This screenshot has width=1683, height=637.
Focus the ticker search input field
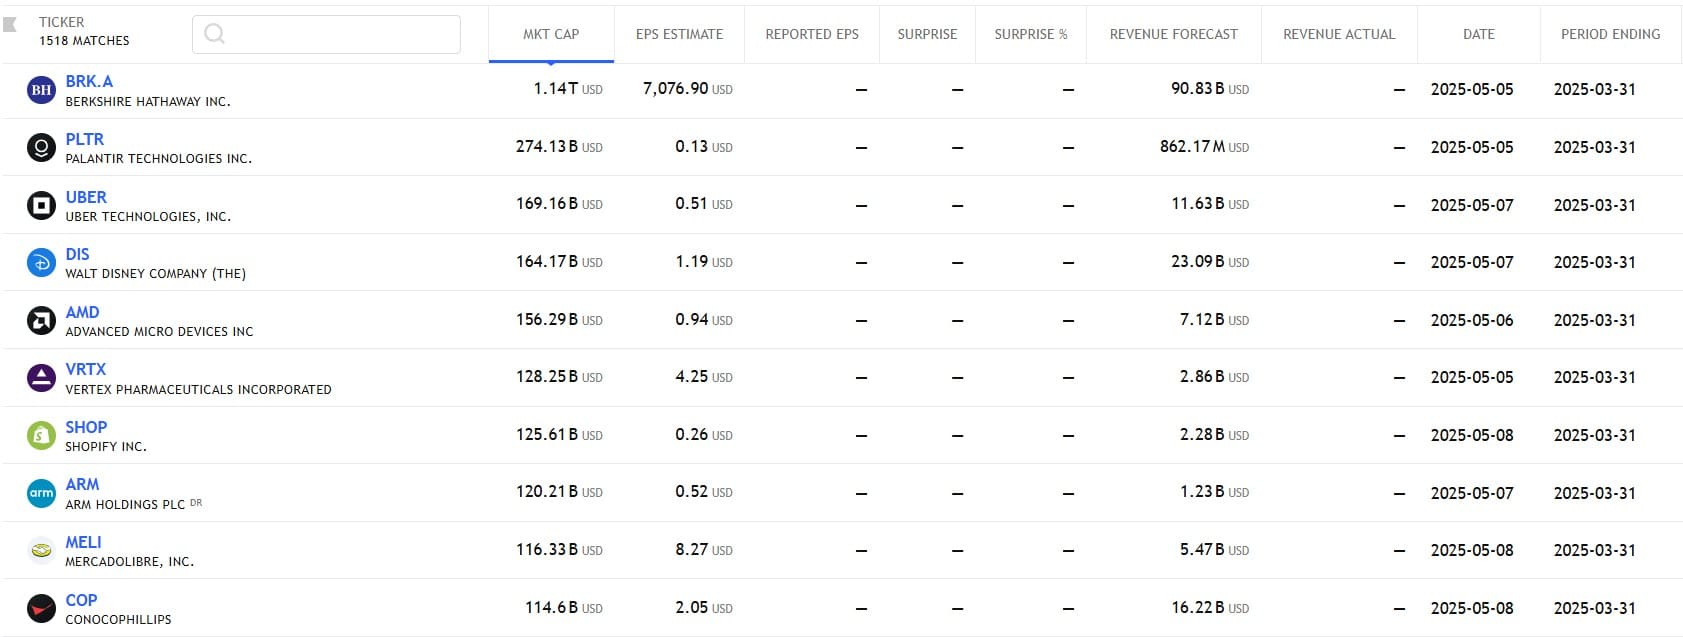pyautogui.click(x=326, y=34)
